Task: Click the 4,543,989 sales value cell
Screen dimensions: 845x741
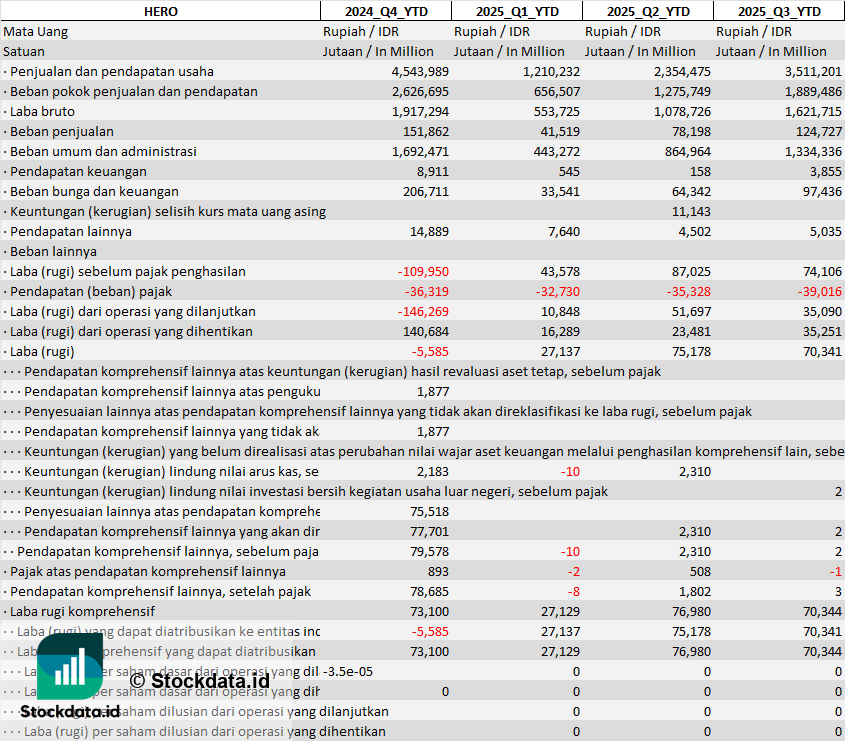Action: click(x=420, y=72)
